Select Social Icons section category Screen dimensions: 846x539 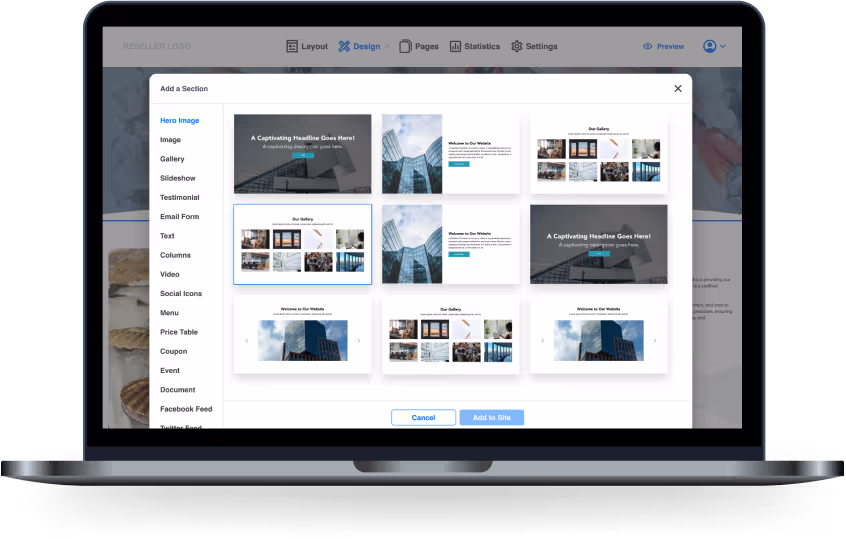coord(181,294)
